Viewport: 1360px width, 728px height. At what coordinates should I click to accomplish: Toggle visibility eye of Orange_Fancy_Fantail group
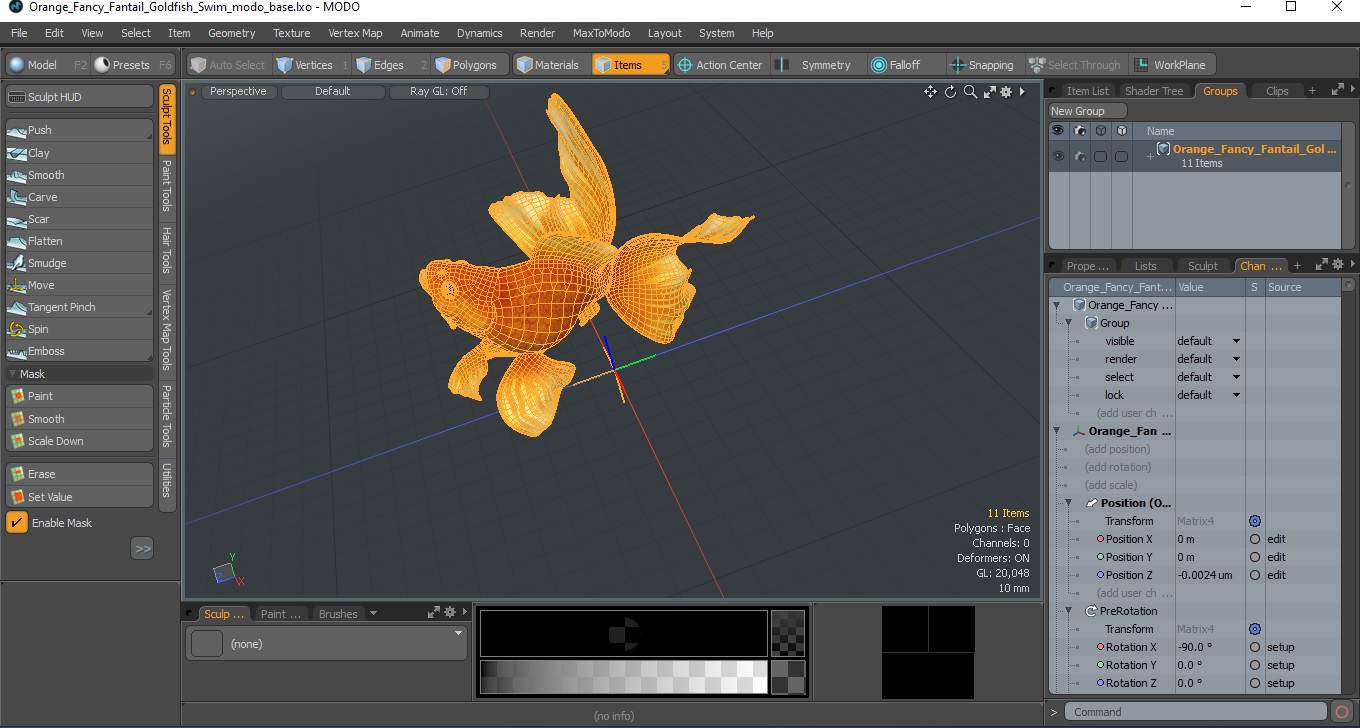tap(1058, 156)
